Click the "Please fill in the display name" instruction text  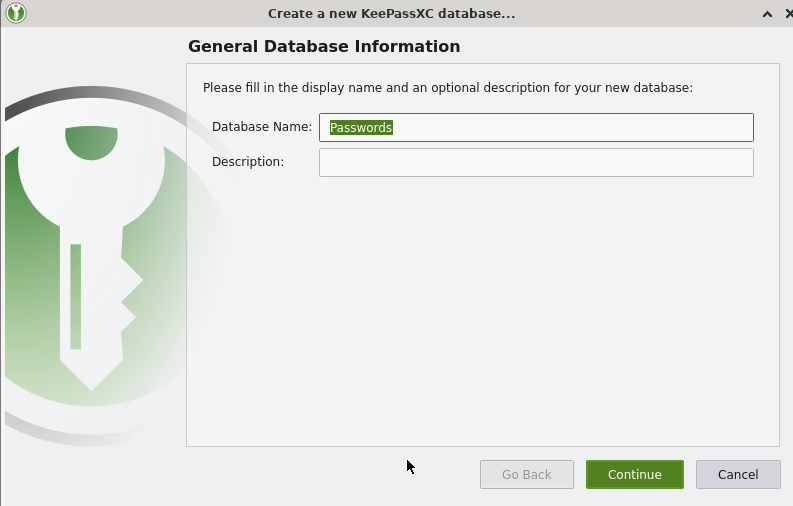447,88
